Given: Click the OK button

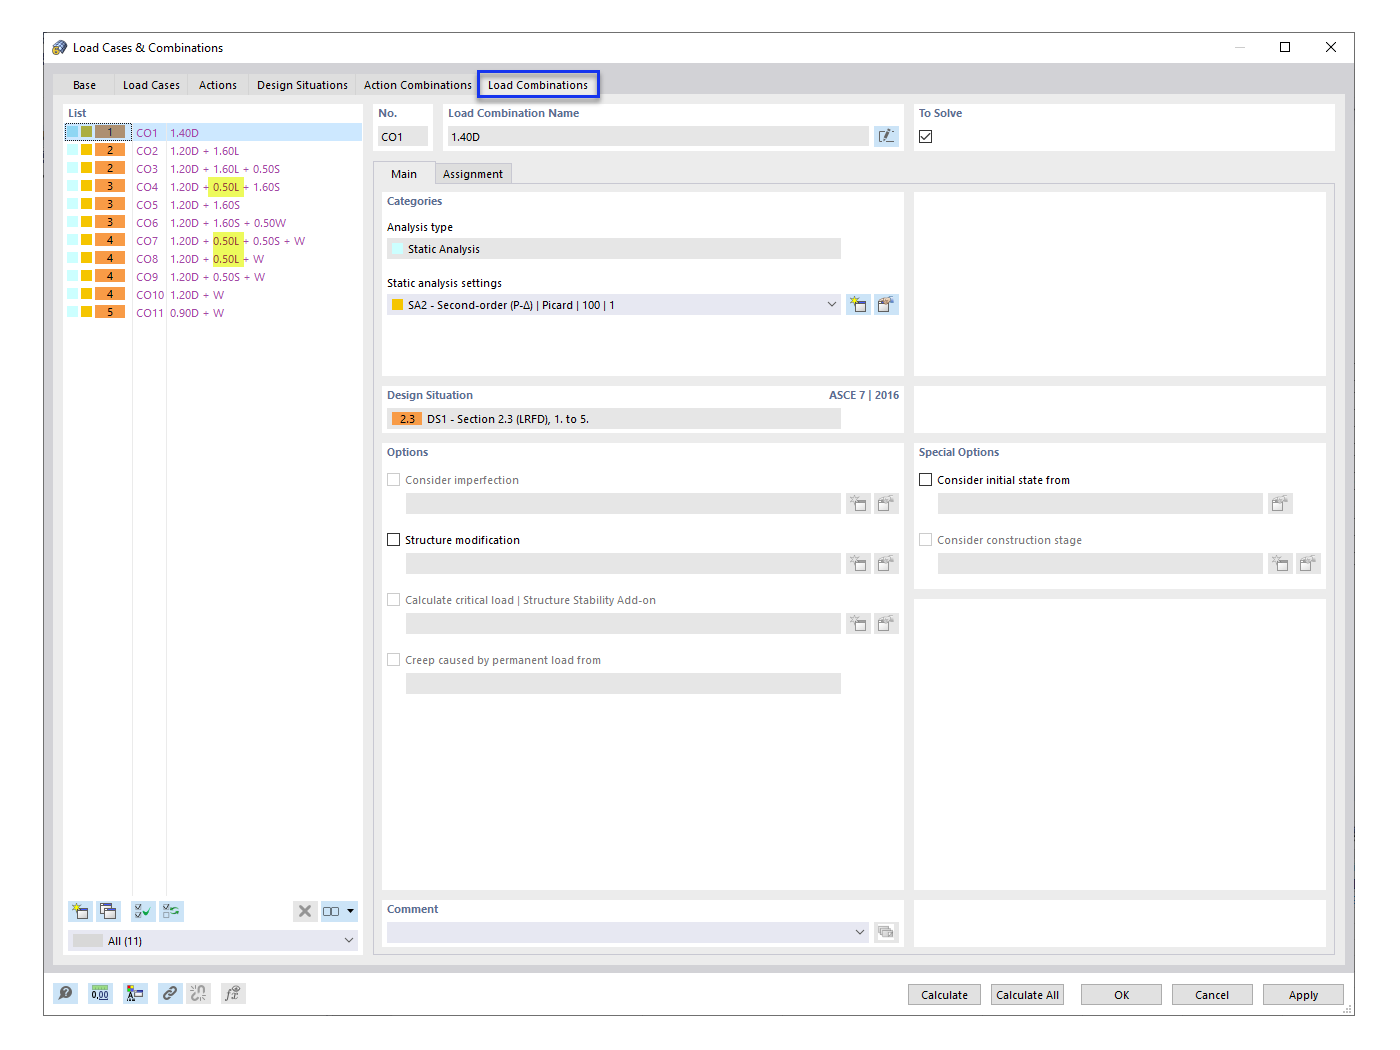Looking at the screenshot, I should coord(1121,995).
